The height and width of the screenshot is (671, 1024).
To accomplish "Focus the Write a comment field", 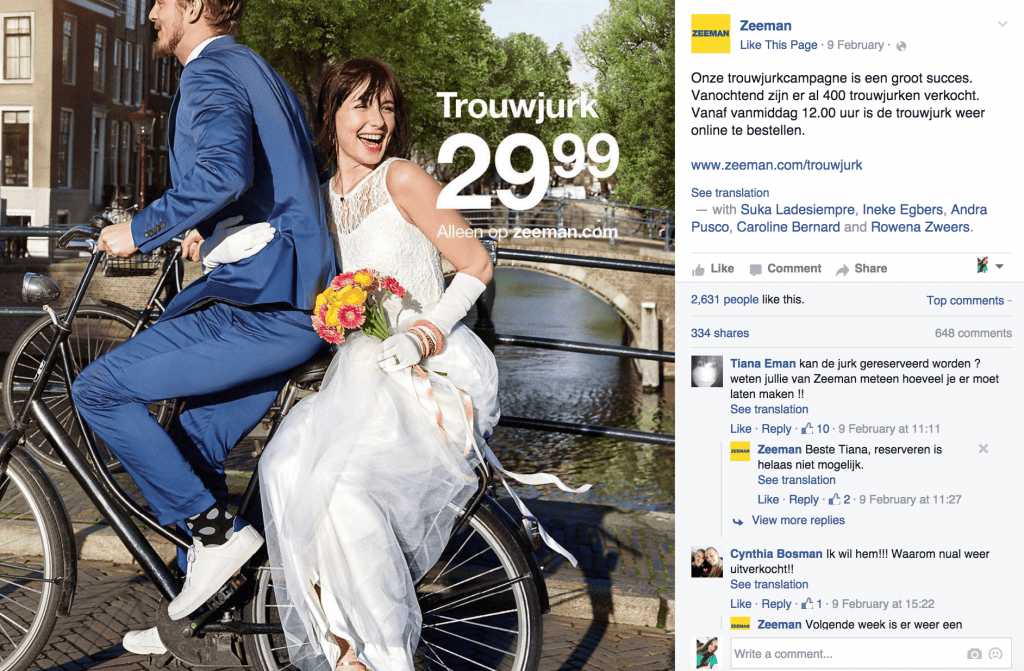I will tap(871, 653).
